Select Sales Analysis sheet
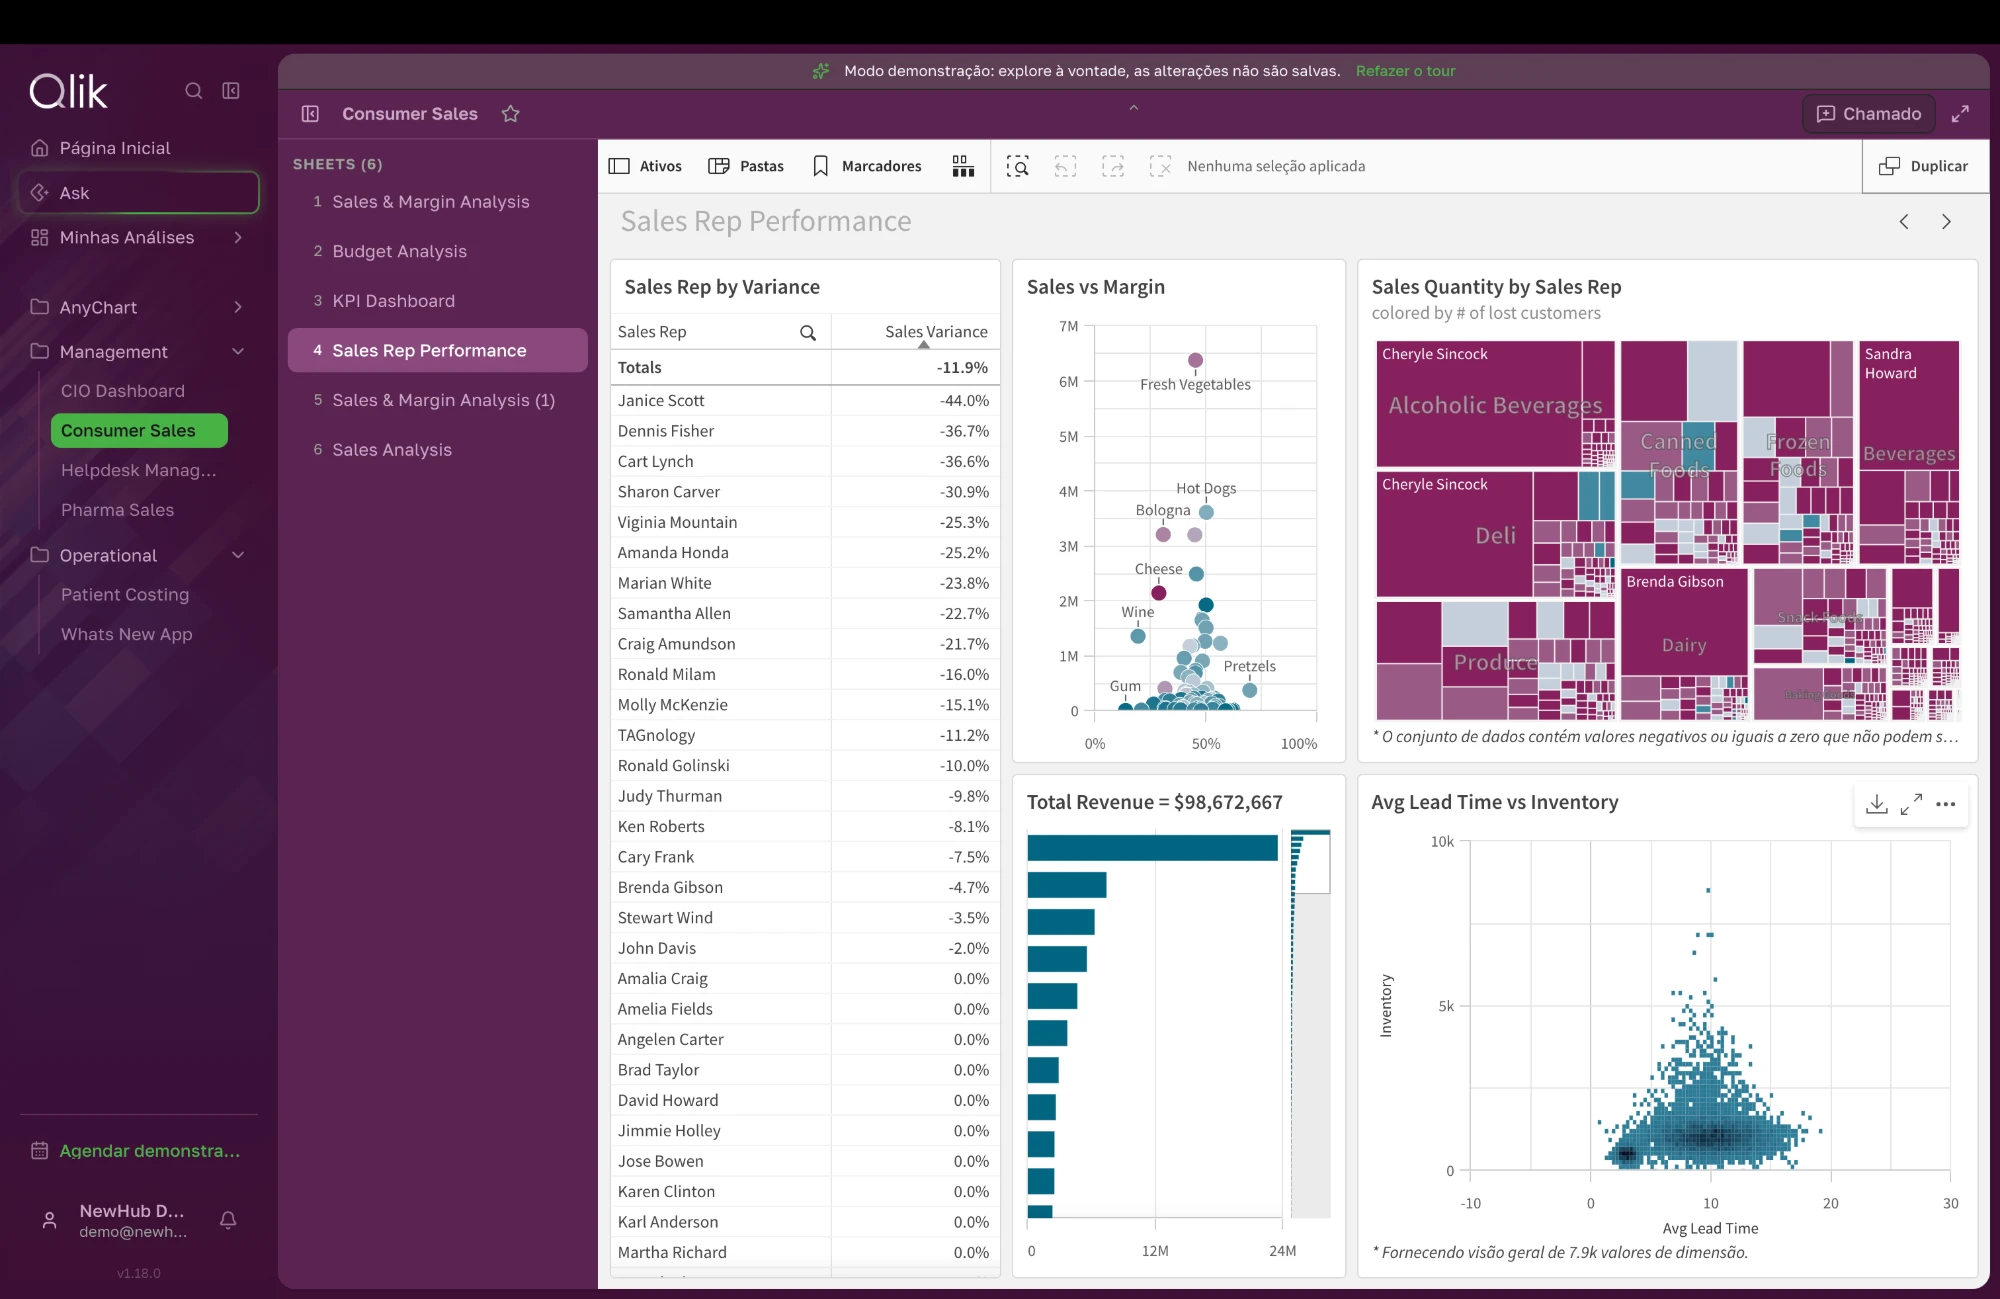Screen dimensions: 2000x1299 coord(438,450)
